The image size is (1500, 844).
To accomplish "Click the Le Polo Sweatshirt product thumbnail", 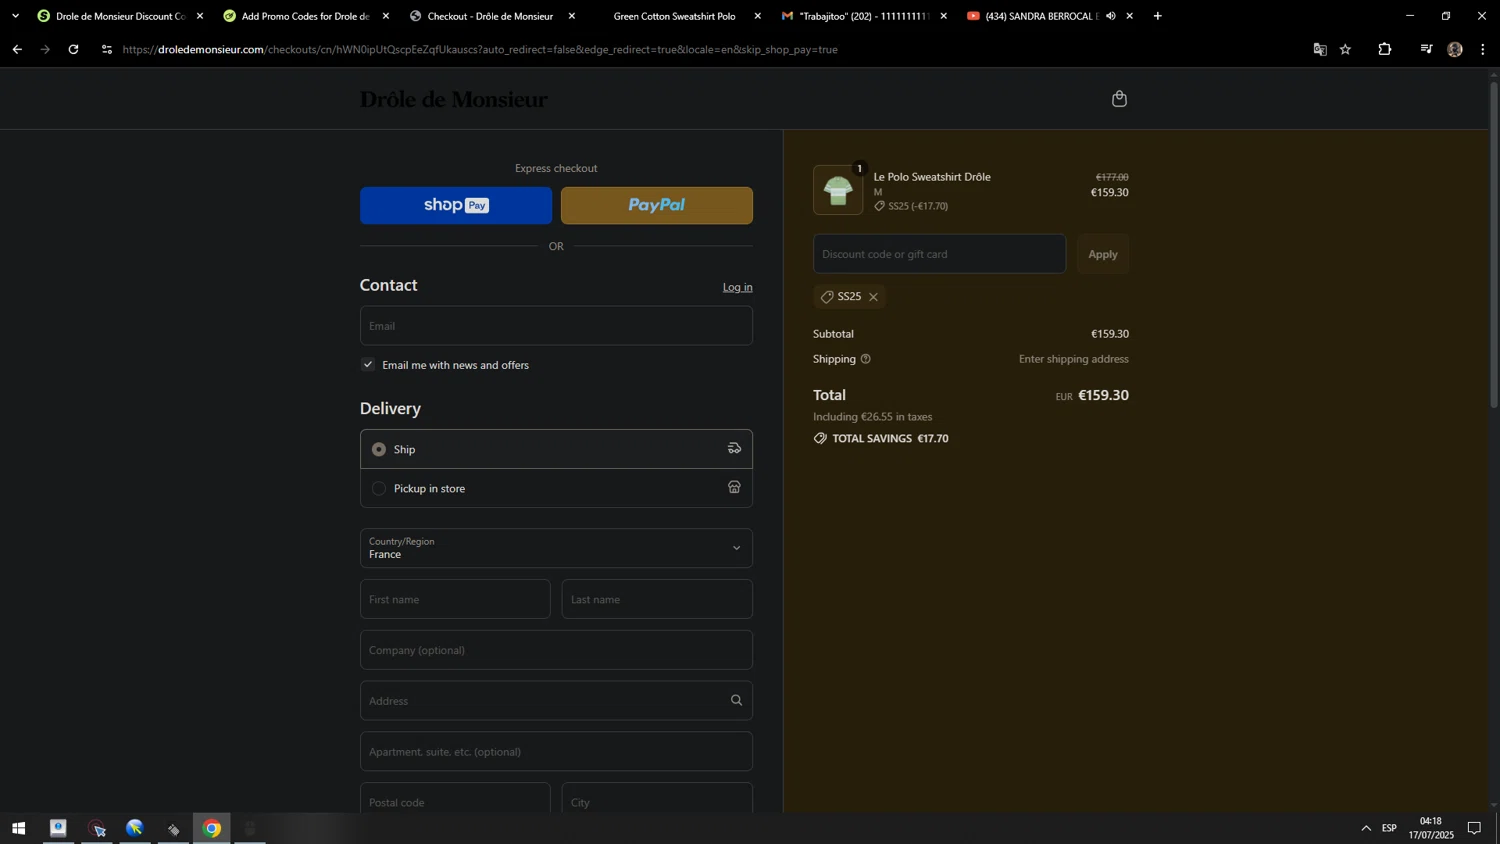I will (x=838, y=190).
